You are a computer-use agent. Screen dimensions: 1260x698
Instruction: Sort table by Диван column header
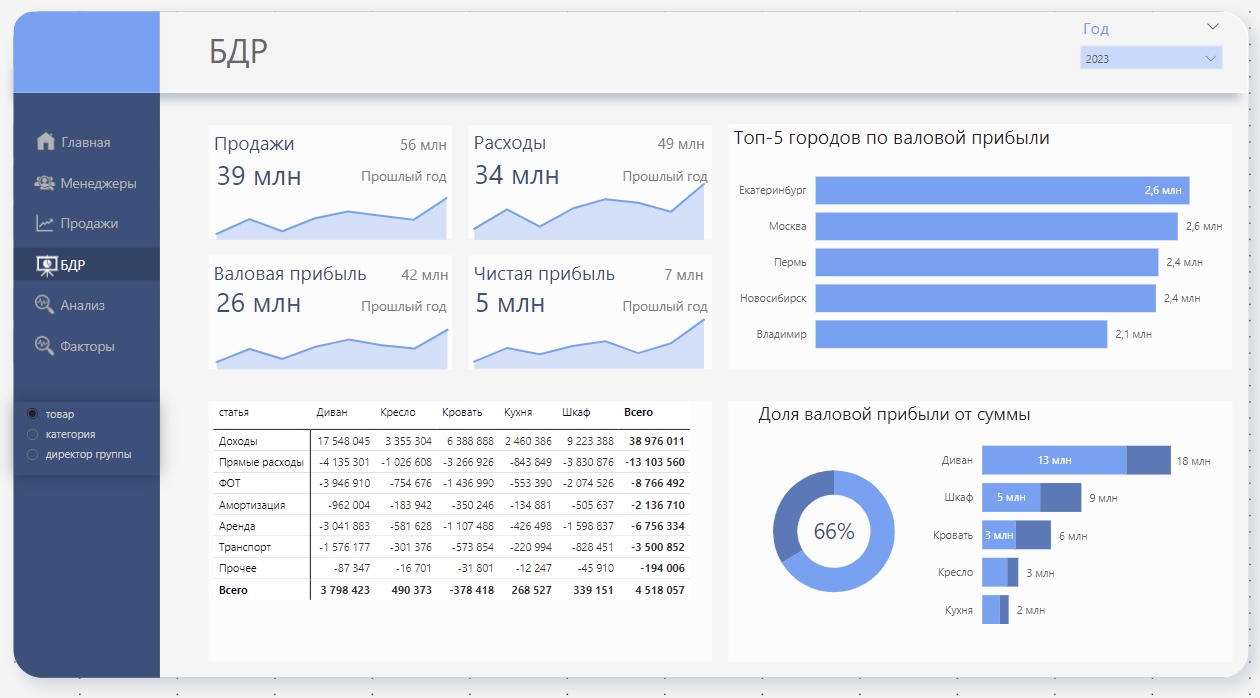(x=332, y=412)
